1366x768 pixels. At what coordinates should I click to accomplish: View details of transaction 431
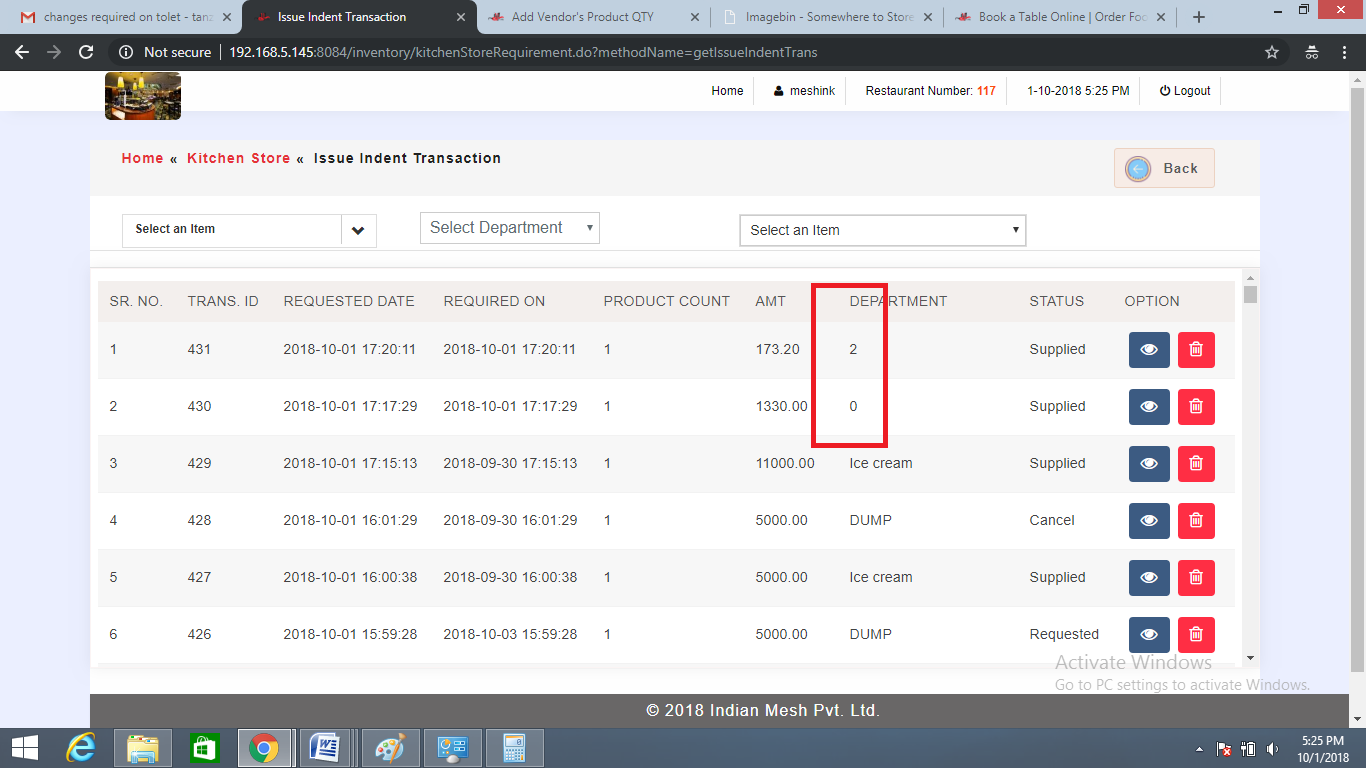tap(1149, 350)
